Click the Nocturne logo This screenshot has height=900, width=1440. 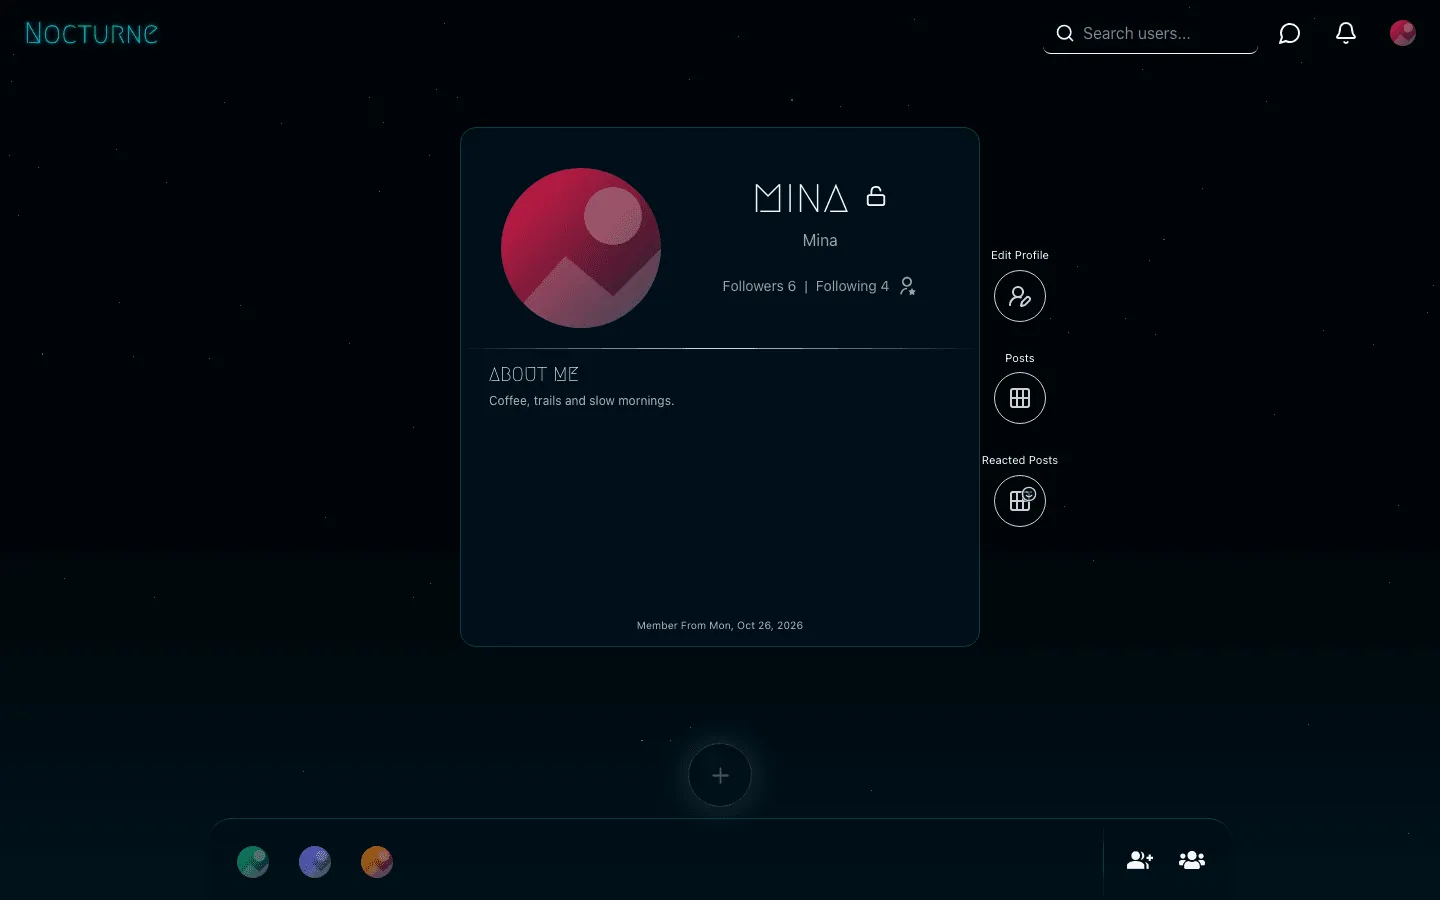pyautogui.click(x=92, y=33)
